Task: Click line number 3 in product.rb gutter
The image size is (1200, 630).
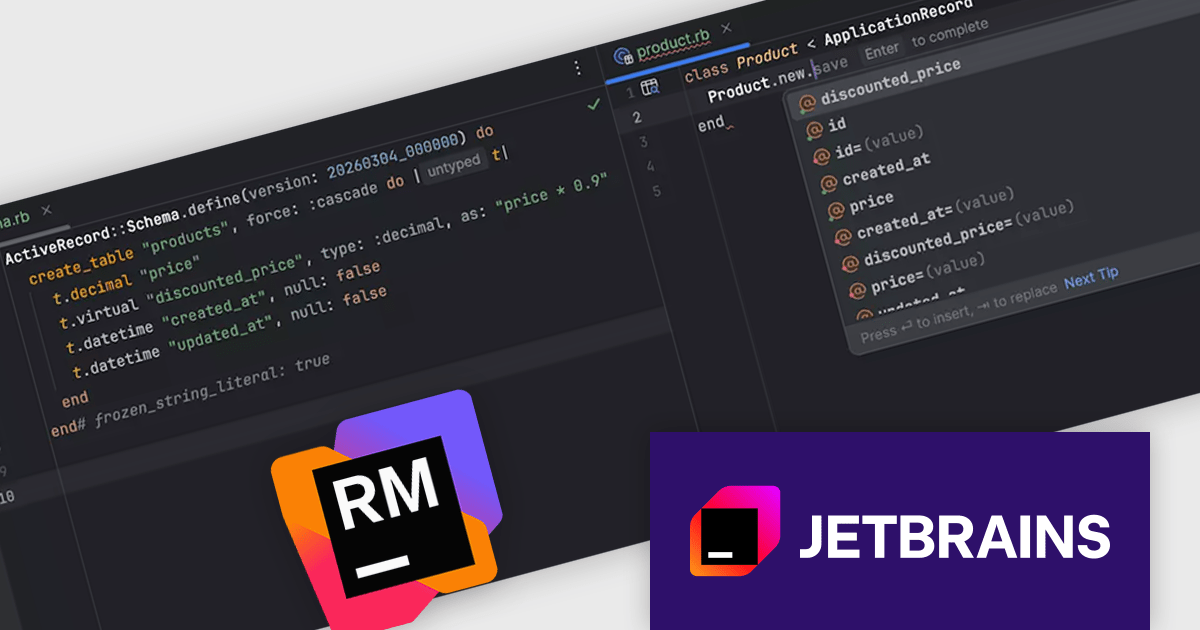Action: pyautogui.click(x=642, y=142)
